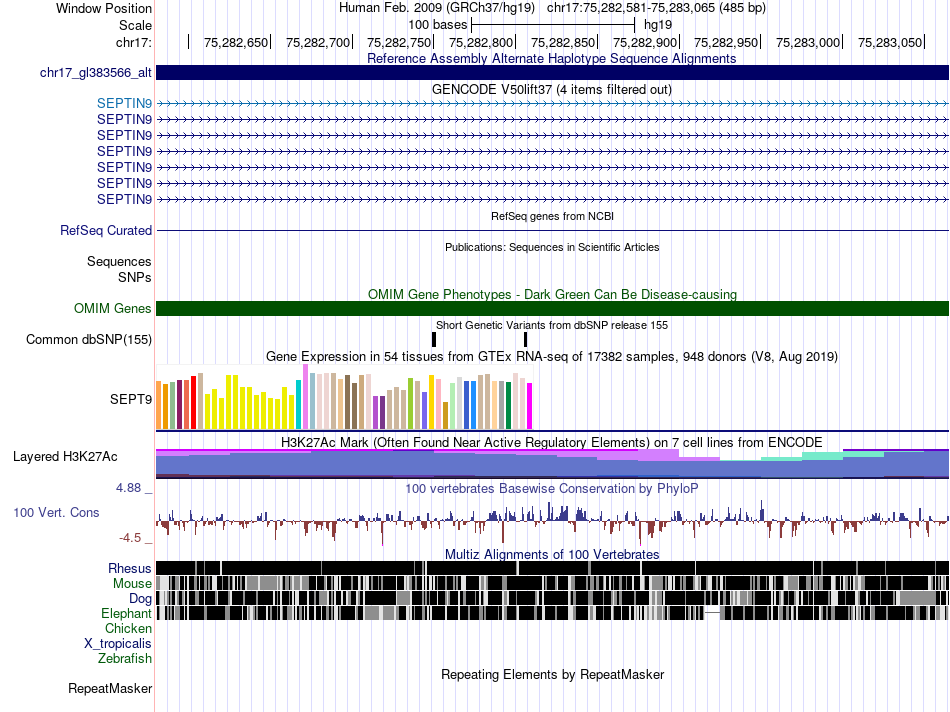Open the Gene Expression in 54 tissues title
The height and width of the screenshot is (712, 950).
(x=552, y=356)
